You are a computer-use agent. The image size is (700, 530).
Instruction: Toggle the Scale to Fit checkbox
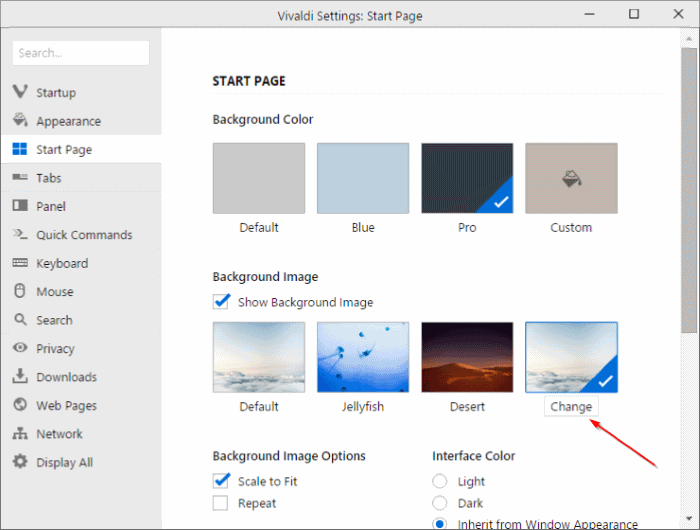(221, 481)
